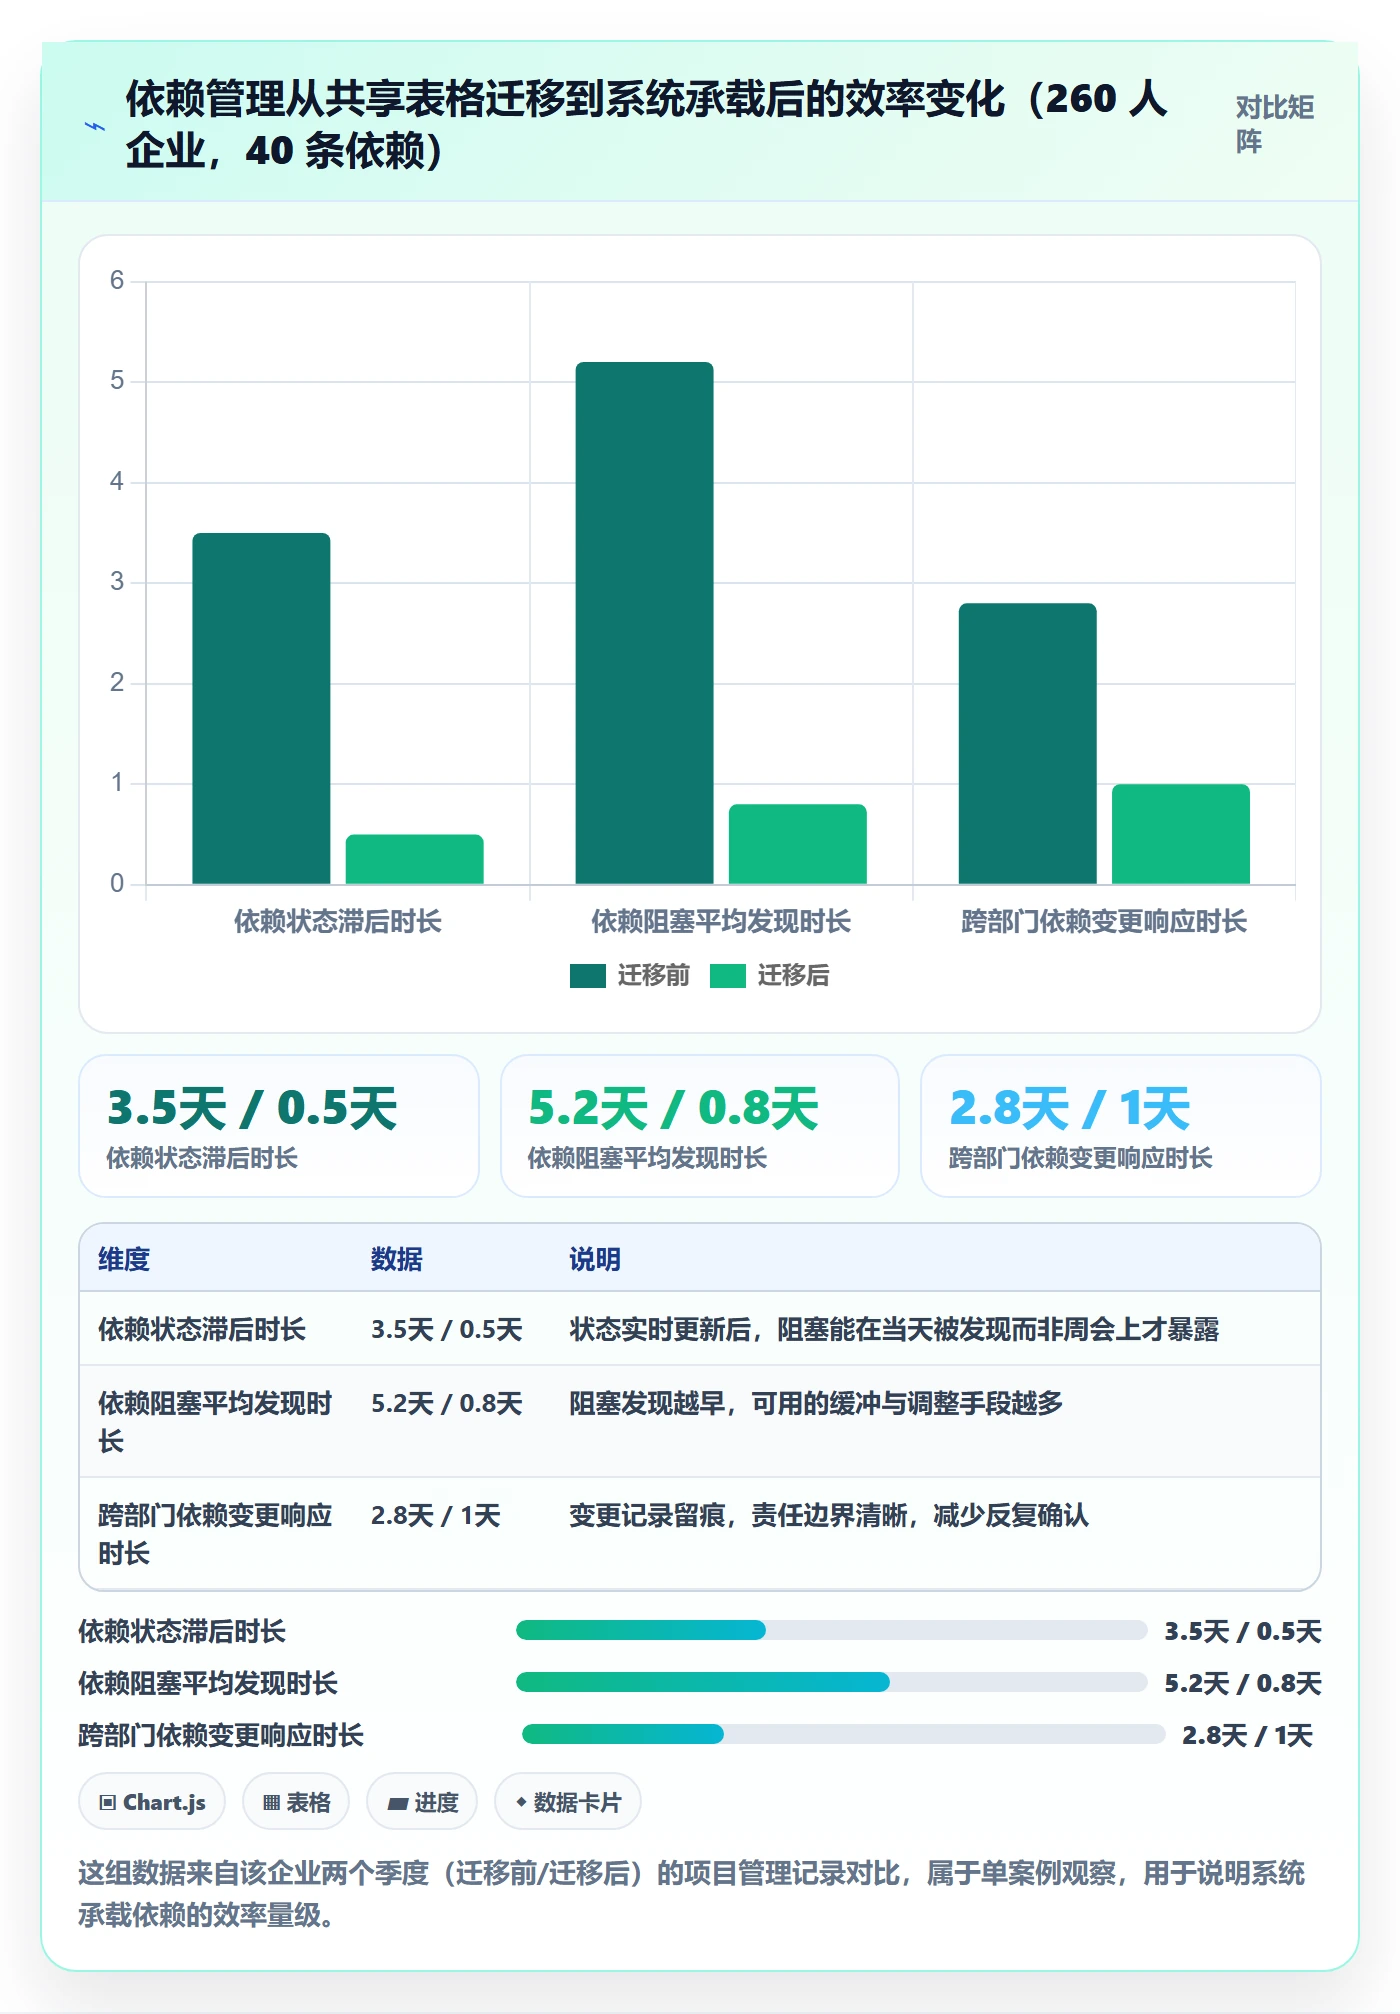Select the 3.5天 / 0.5天 data card
This screenshot has height=2014, width=1400.
279,1126
